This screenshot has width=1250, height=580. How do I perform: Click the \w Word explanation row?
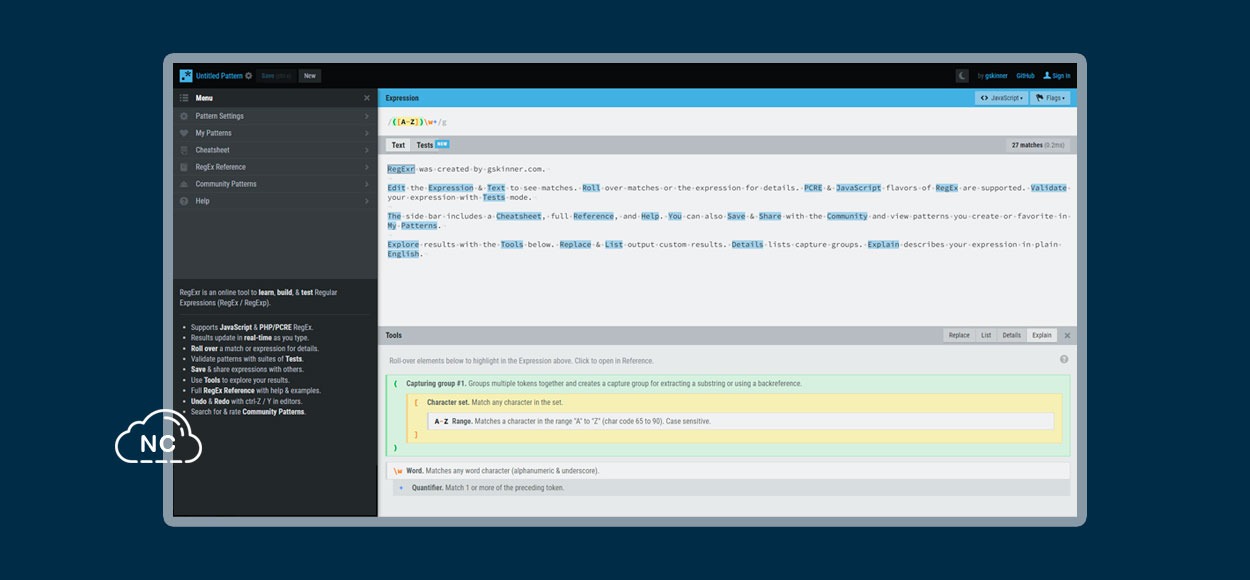(728, 470)
